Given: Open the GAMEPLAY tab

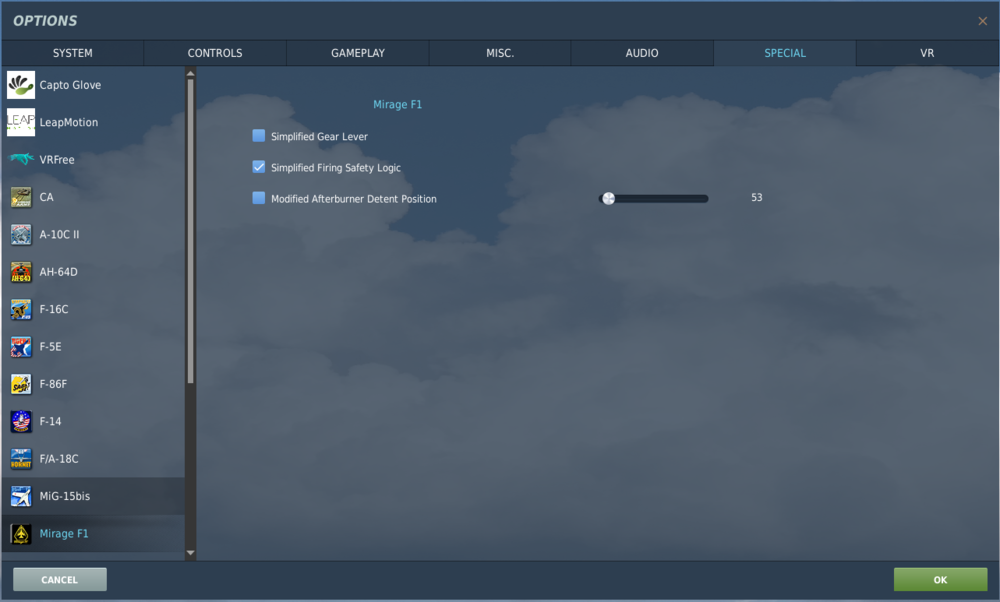Looking at the screenshot, I should [358, 53].
